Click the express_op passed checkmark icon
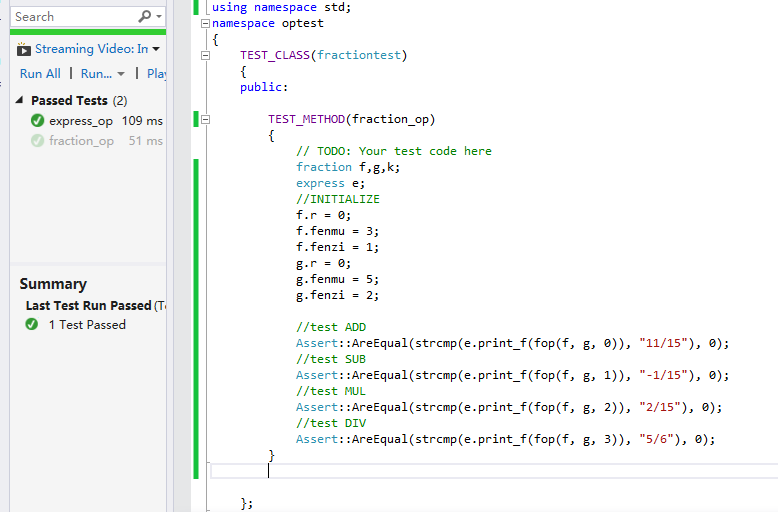 tap(37, 121)
